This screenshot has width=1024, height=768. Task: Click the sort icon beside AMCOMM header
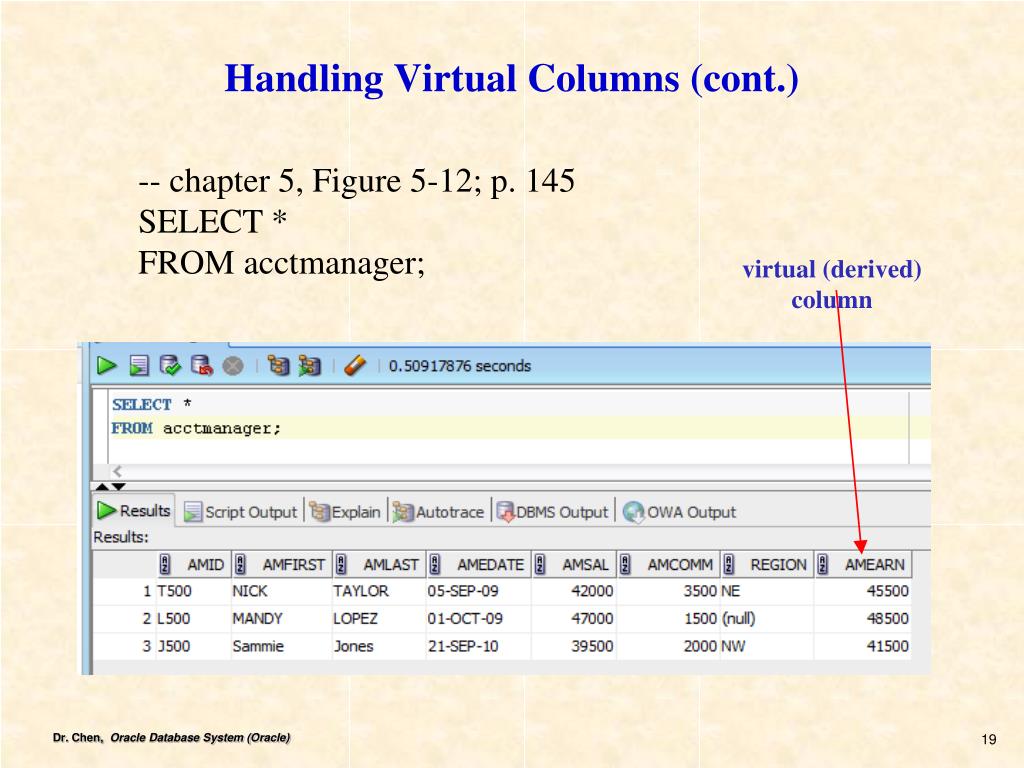(625, 564)
